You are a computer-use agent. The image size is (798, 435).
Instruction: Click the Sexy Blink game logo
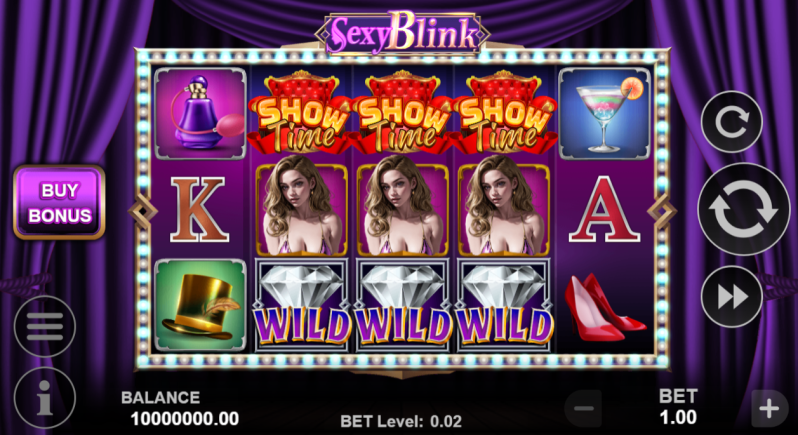pos(403,34)
